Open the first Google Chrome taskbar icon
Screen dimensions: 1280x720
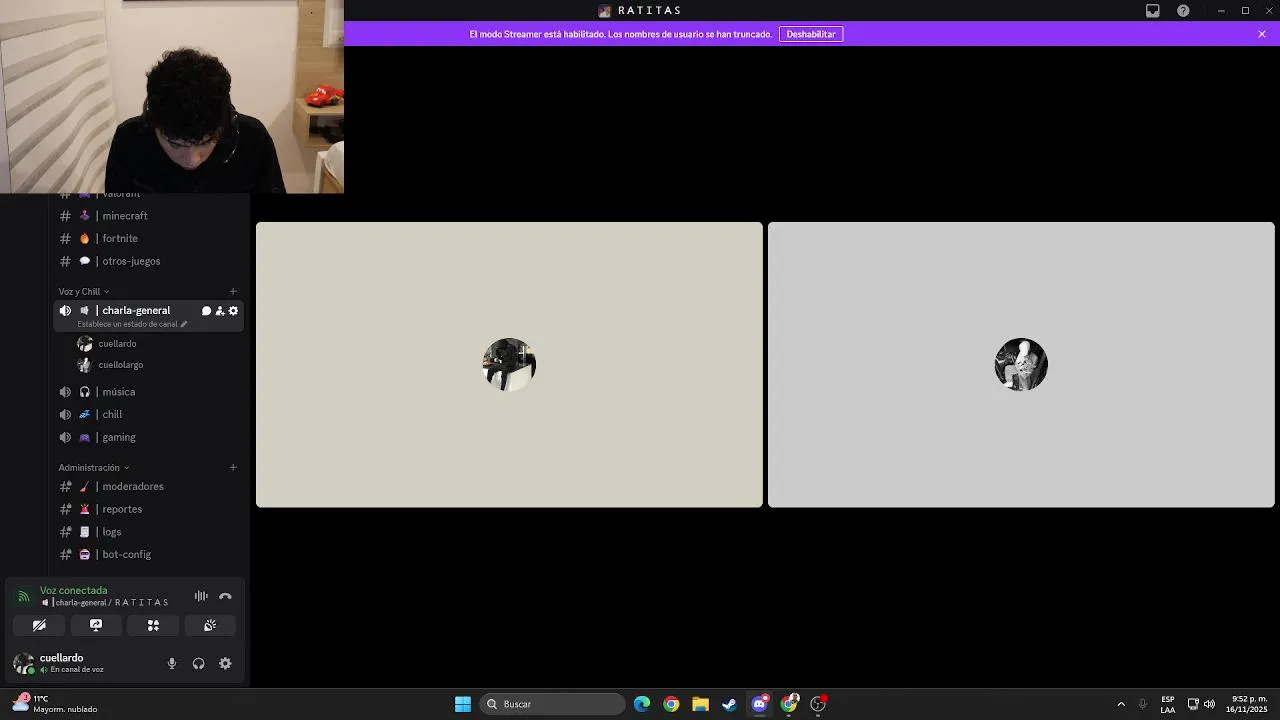coord(671,704)
